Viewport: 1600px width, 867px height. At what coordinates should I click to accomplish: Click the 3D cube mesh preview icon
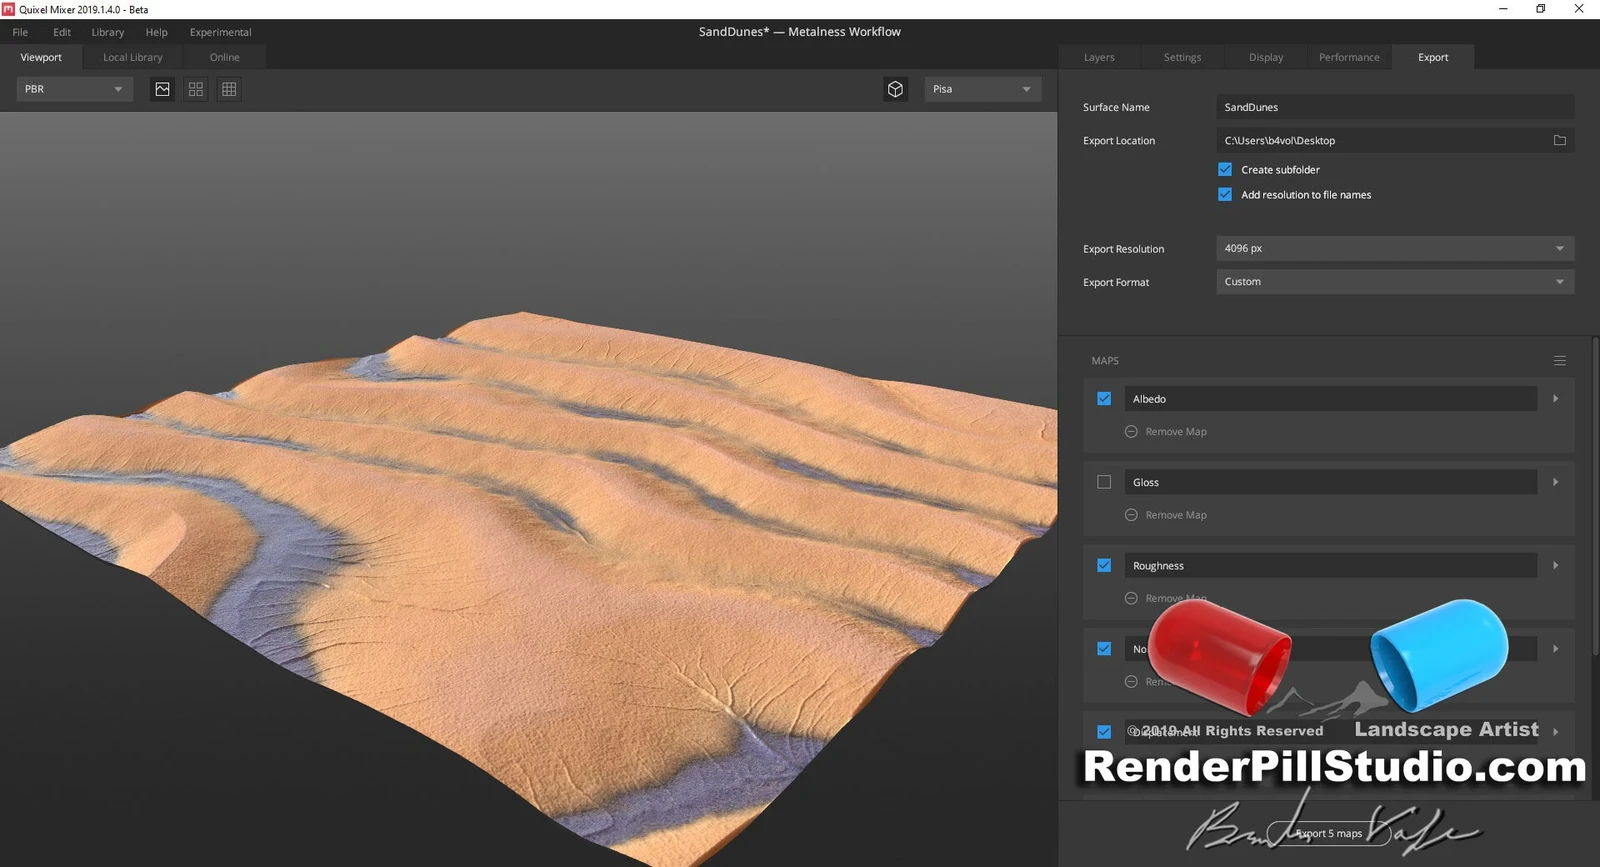(895, 89)
